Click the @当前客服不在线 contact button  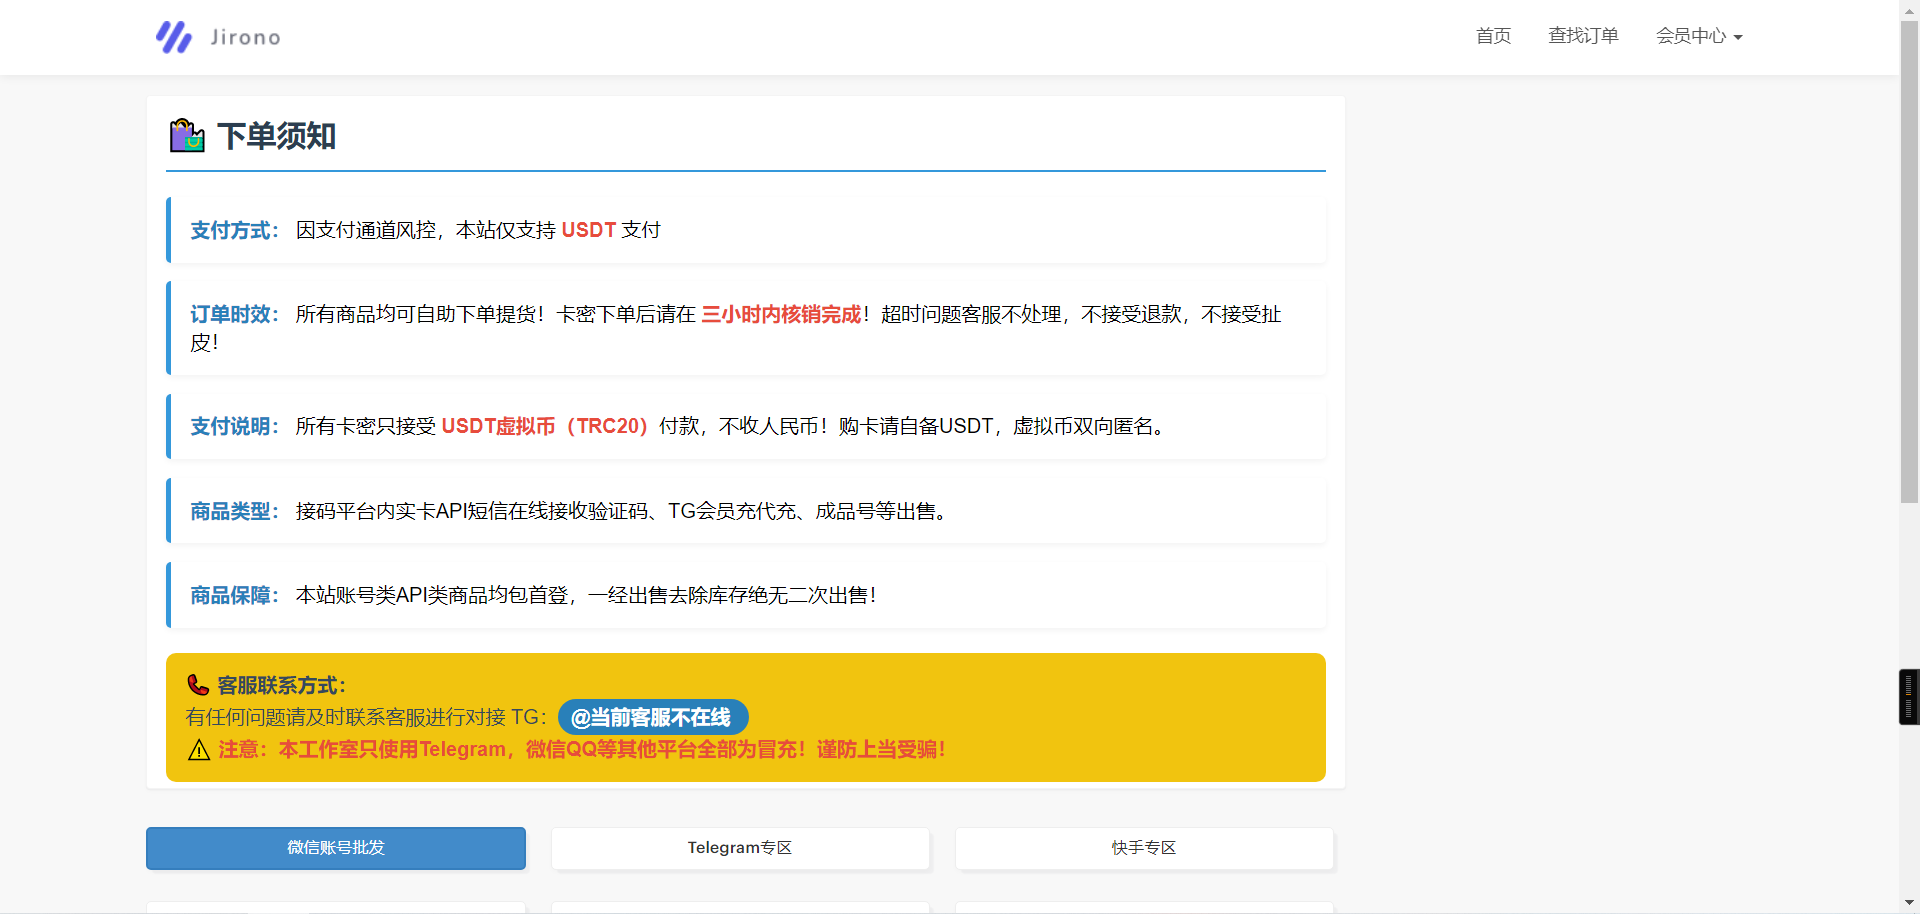point(654,717)
